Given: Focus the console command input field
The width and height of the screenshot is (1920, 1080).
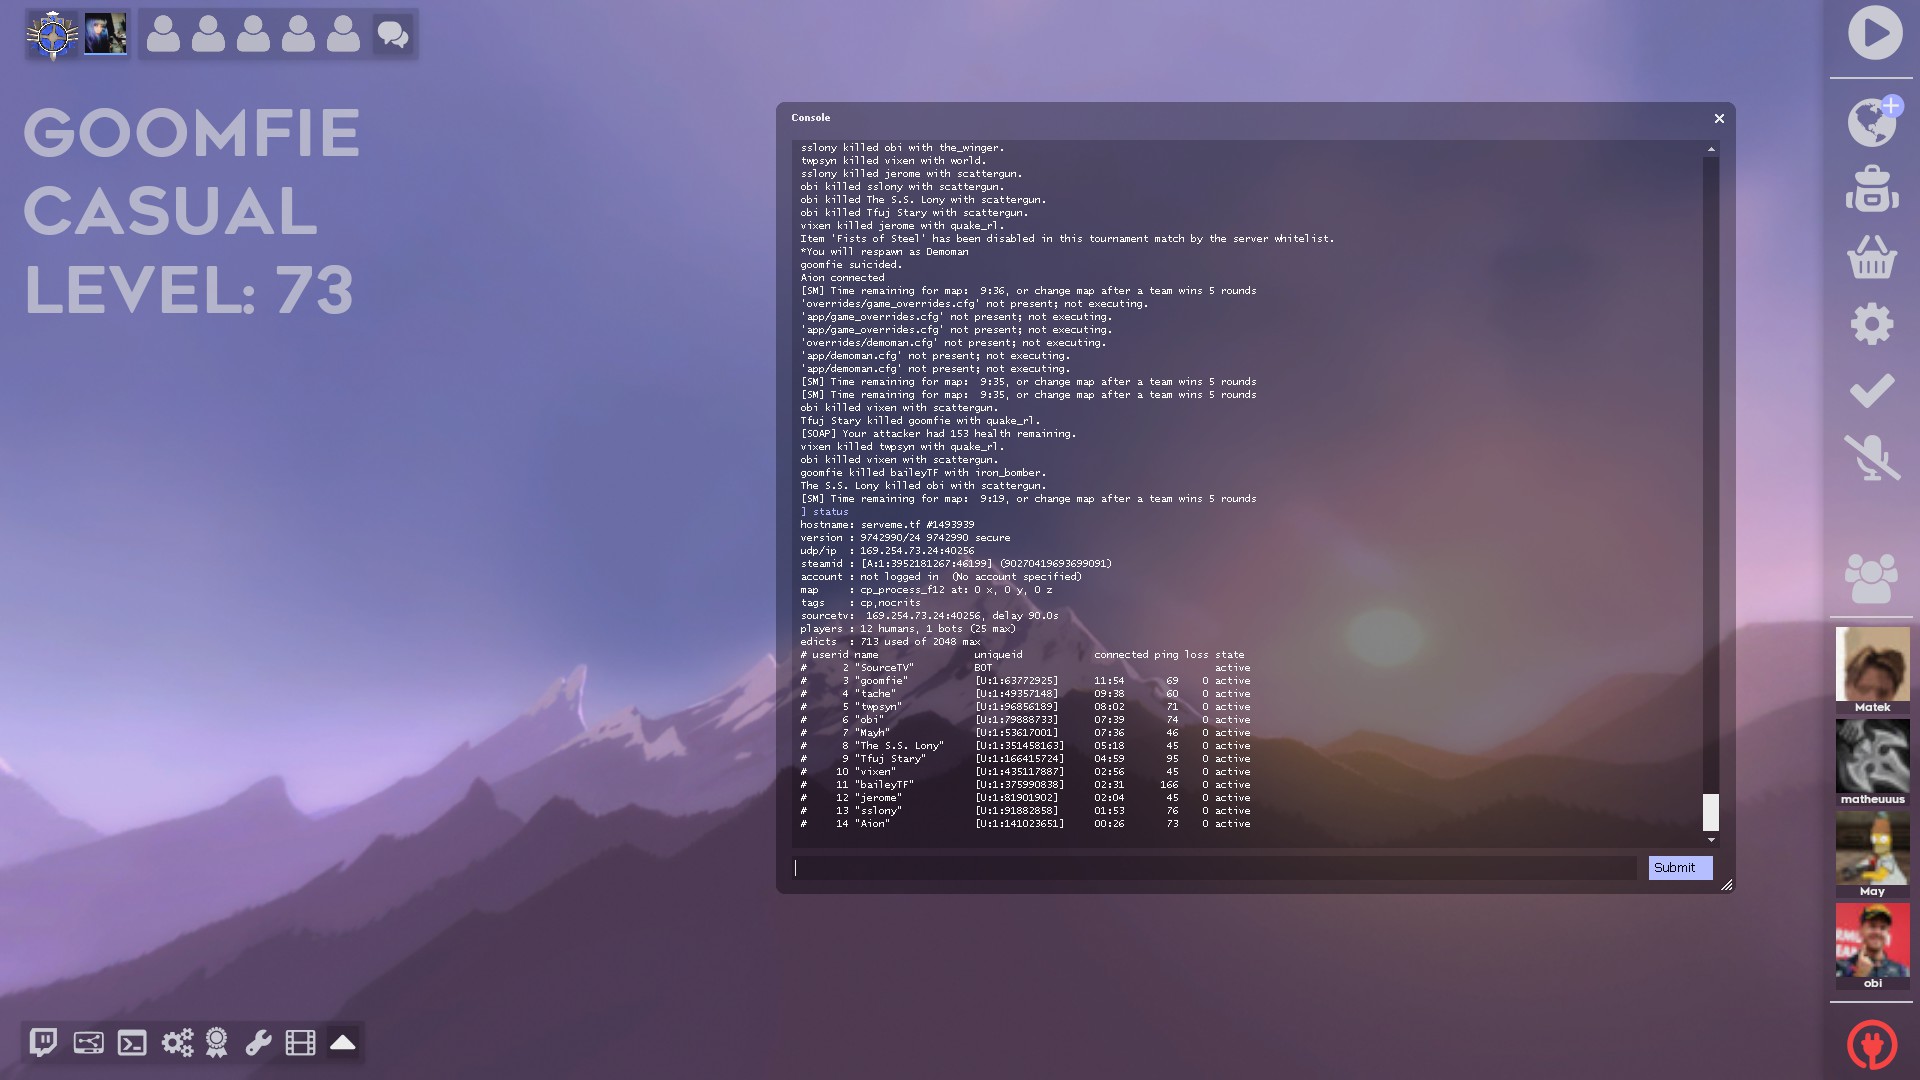Looking at the screenshot, I should point(1215,868).
